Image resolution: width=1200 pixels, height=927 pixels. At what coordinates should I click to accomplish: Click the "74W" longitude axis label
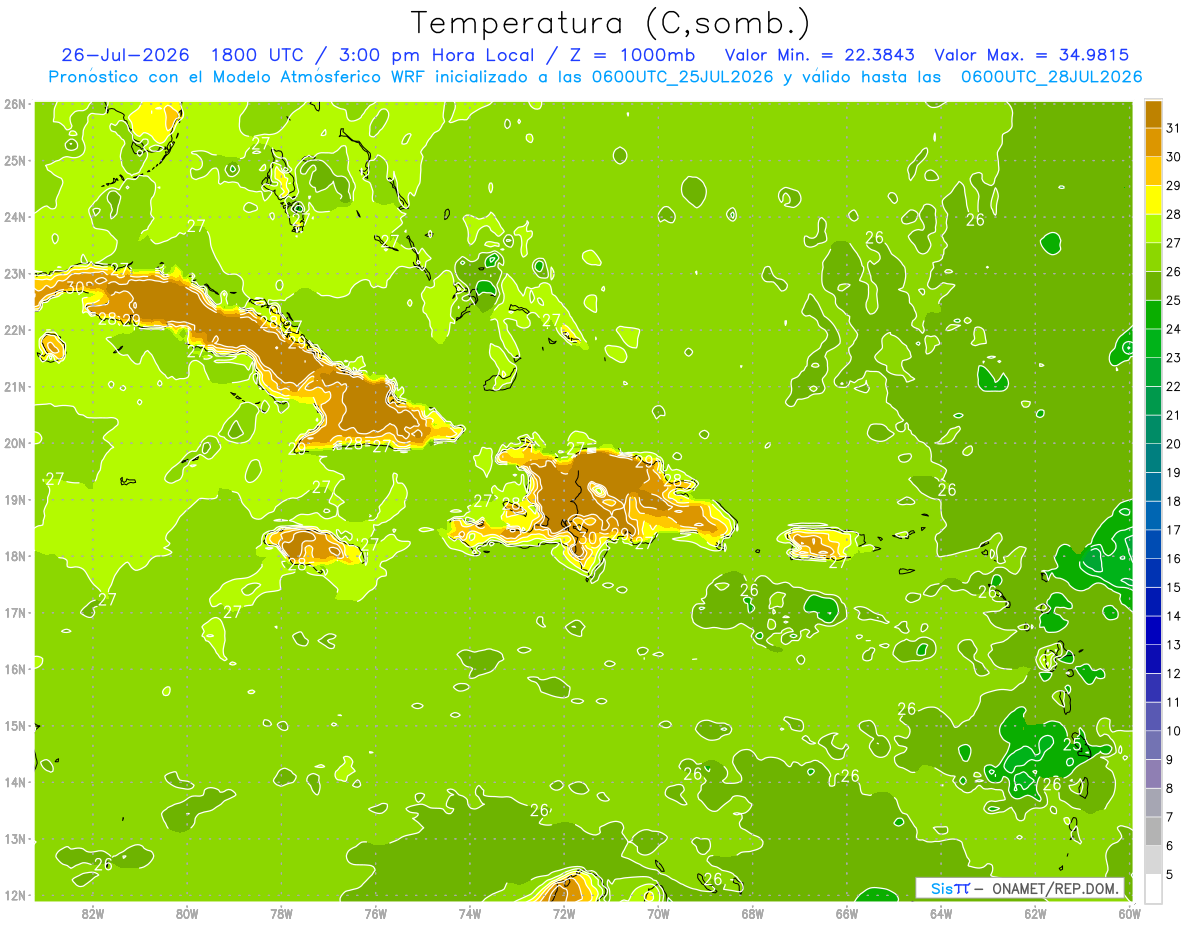(x=470, y=913)
